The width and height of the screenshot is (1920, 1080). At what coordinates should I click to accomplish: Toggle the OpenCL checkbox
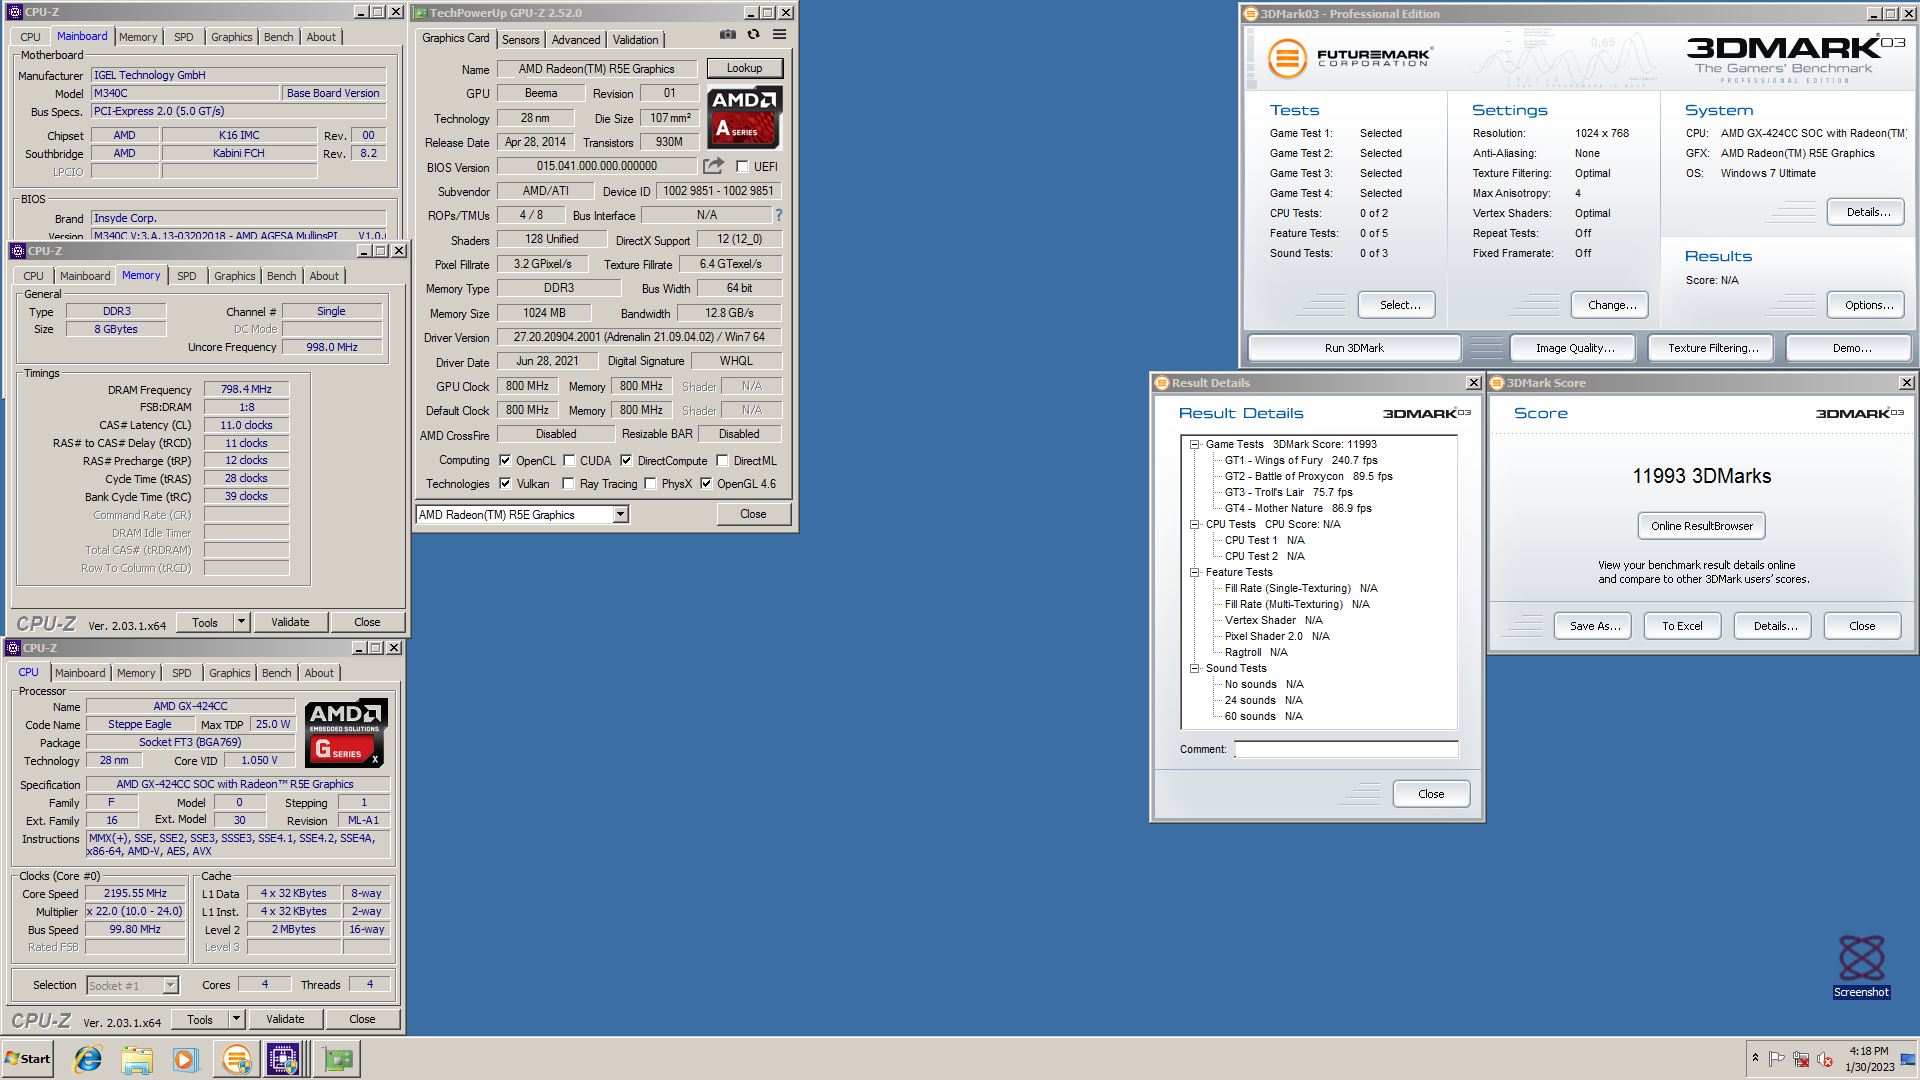click(x=505, y=461)
